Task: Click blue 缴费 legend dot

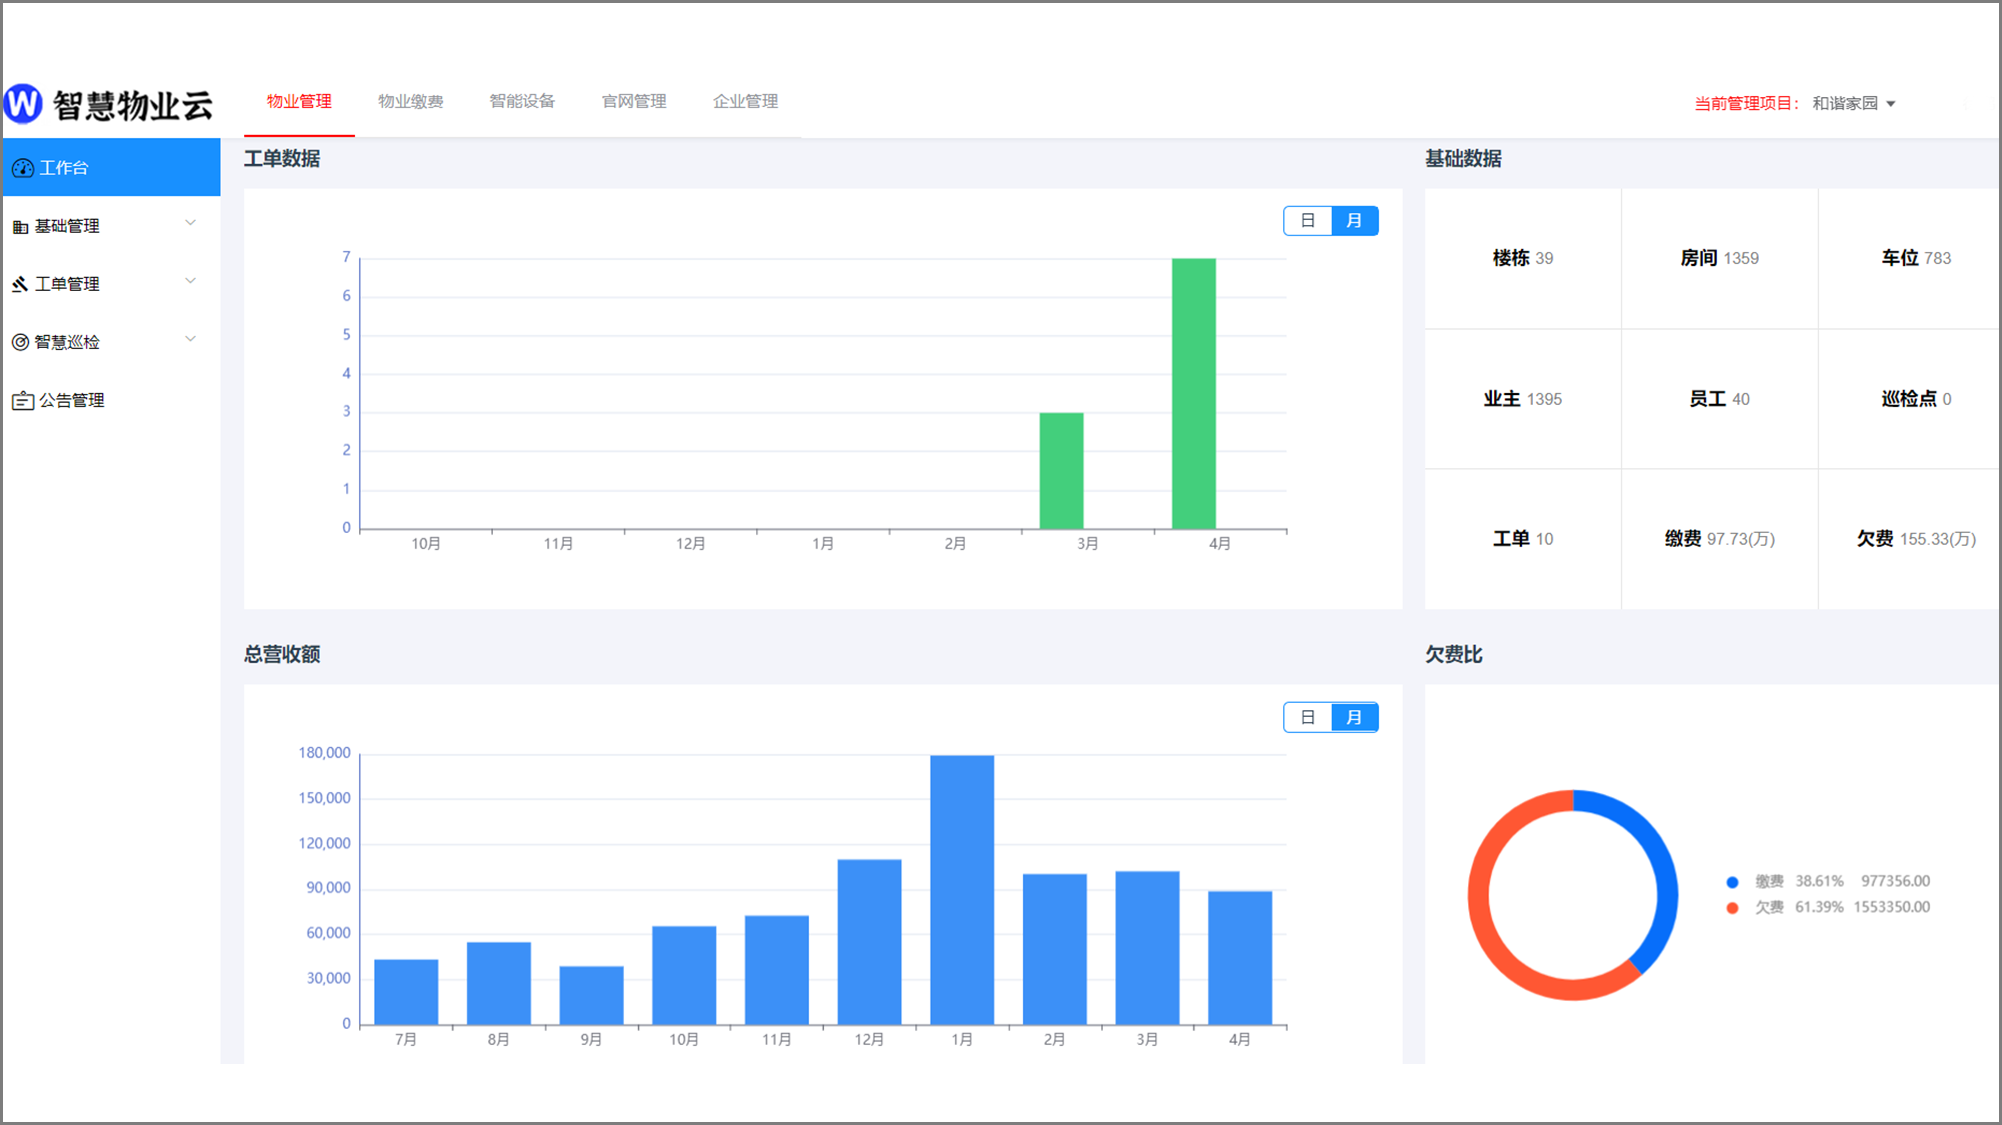Action: click(1732, 882)
